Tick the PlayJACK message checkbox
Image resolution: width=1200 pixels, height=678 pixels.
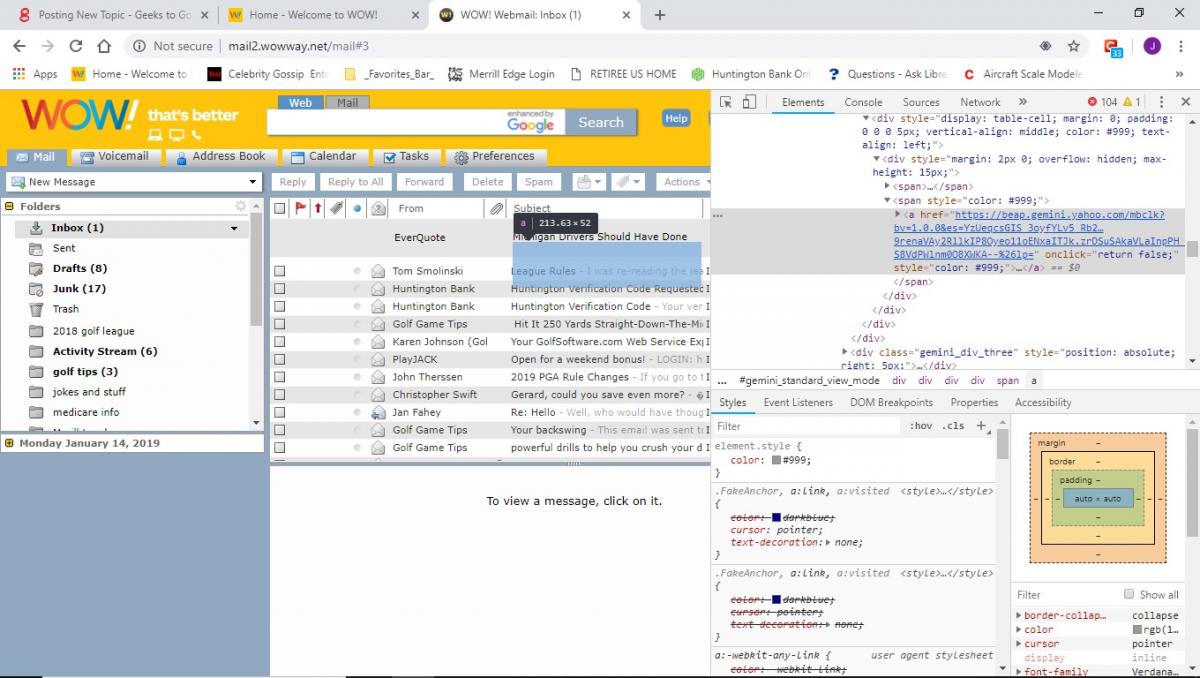(x=280, y=359)
